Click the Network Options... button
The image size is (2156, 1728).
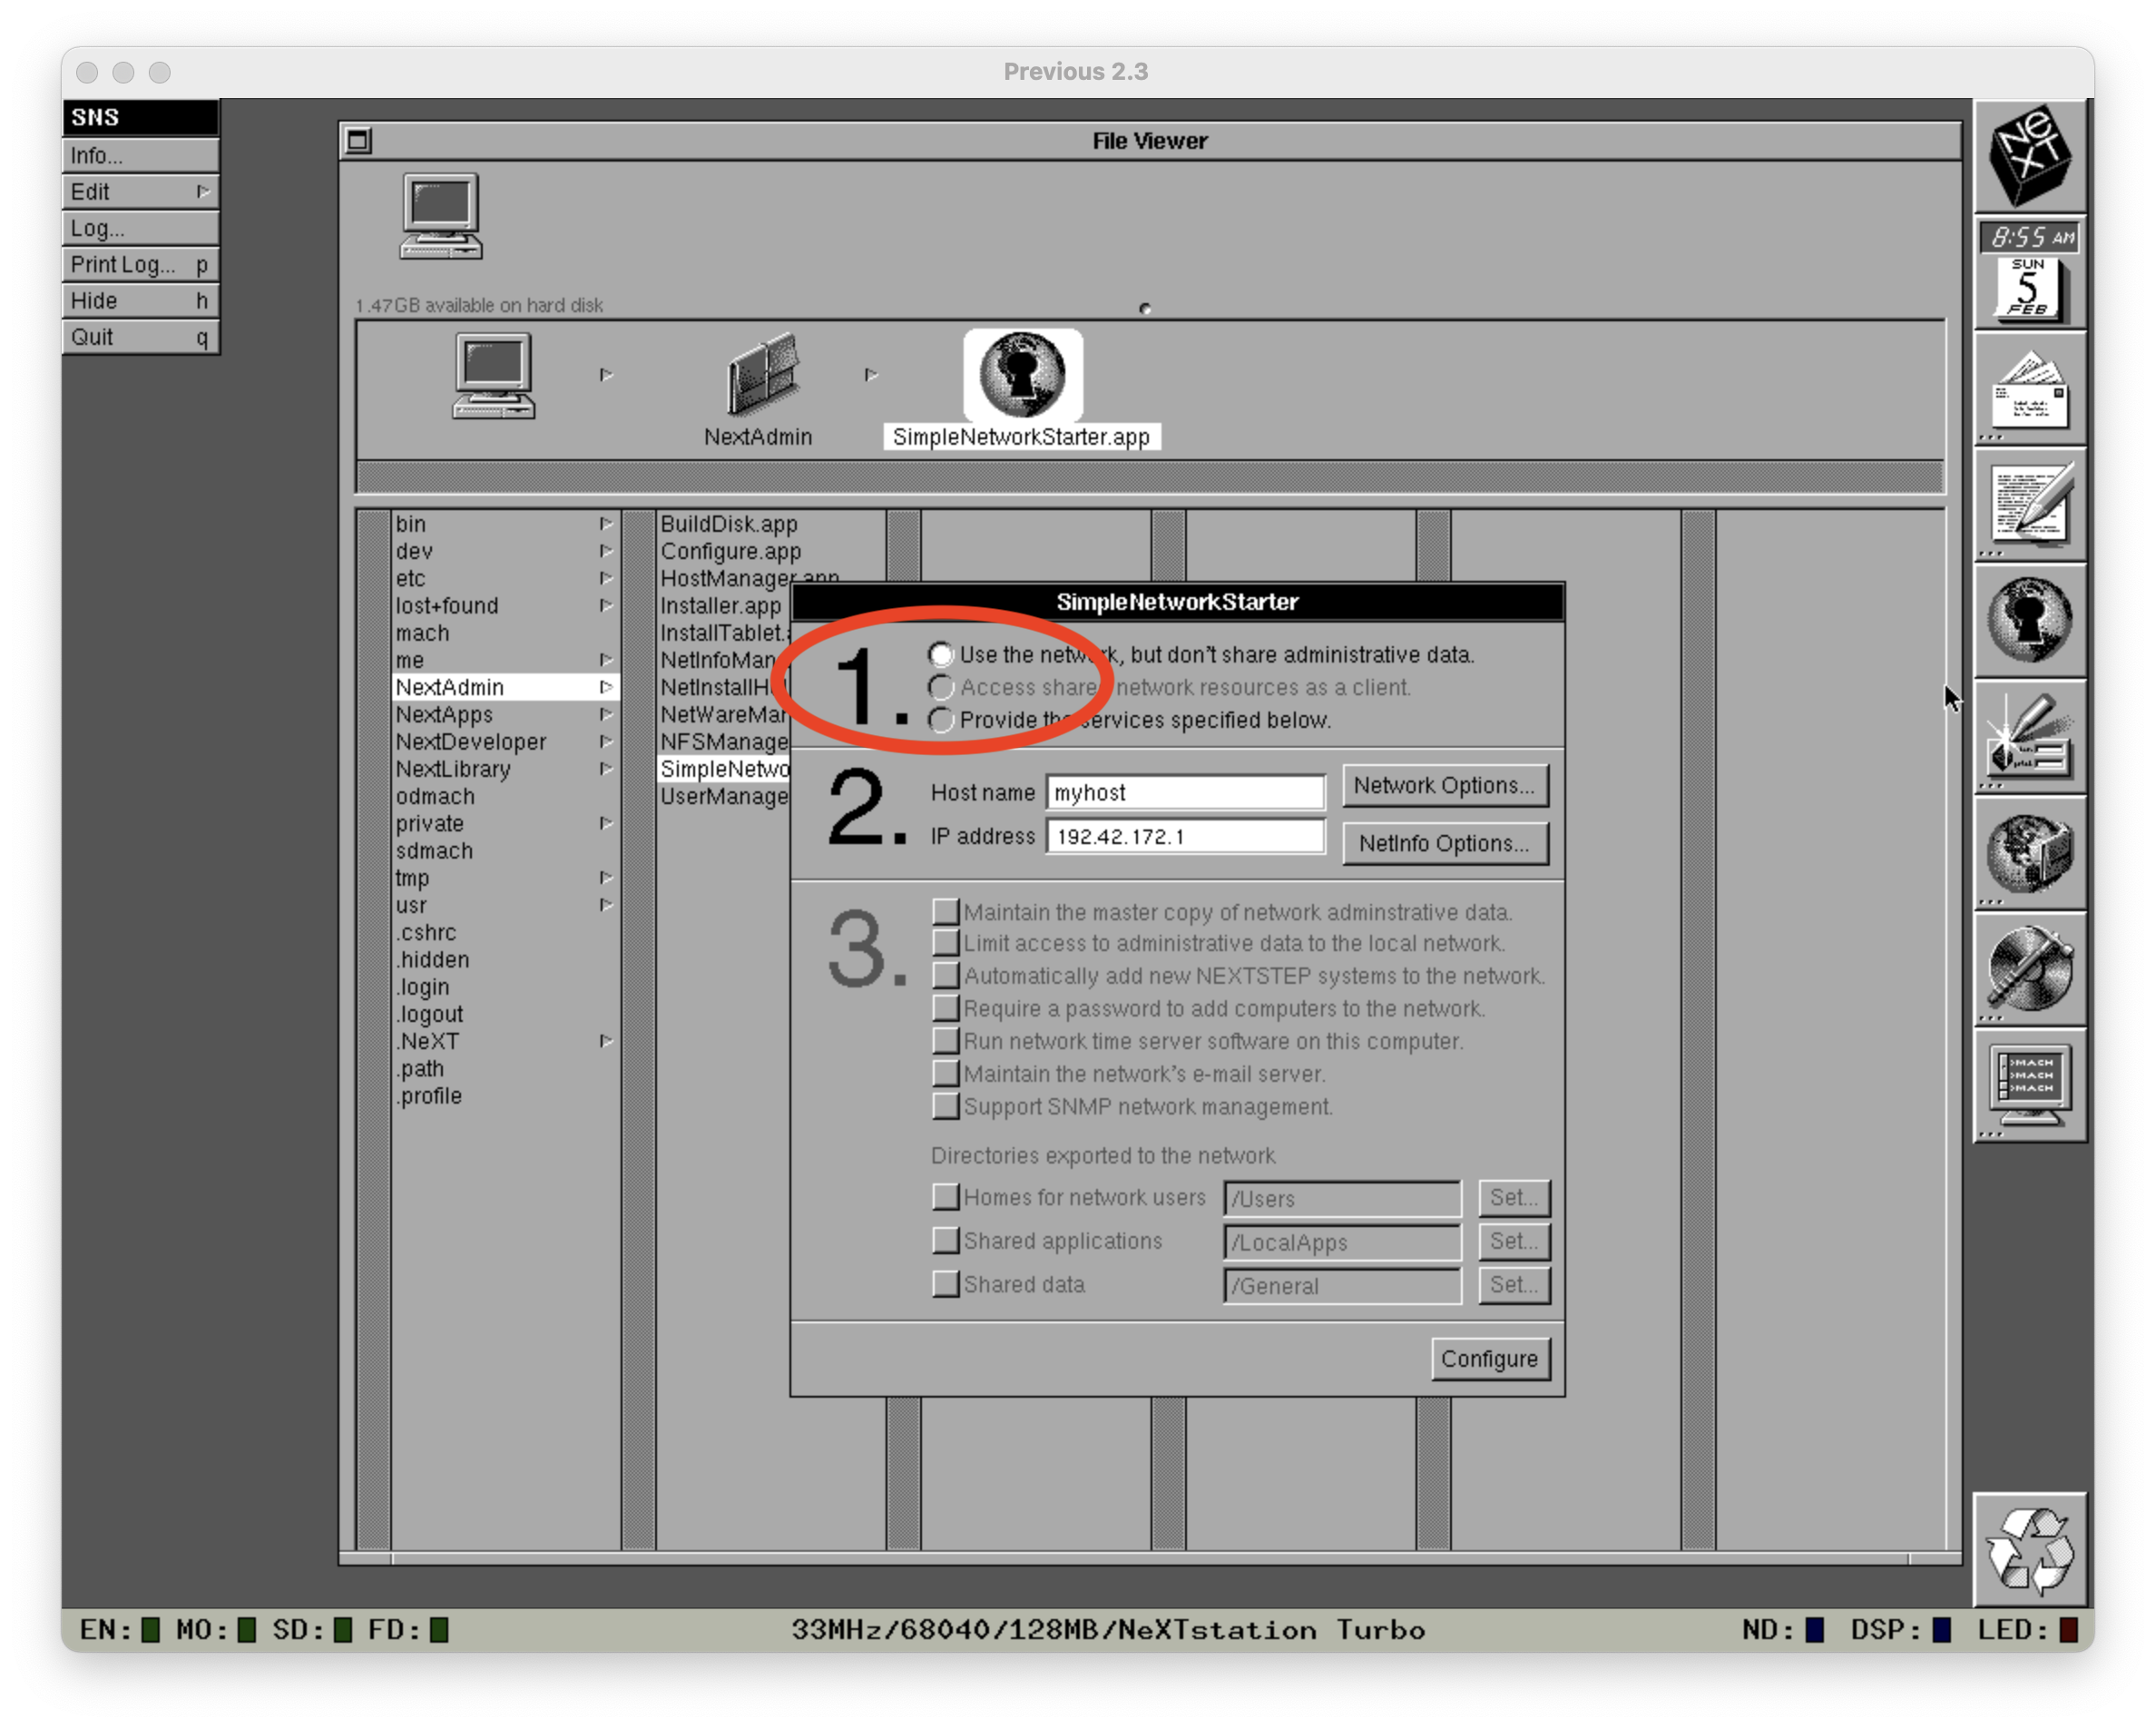(x=1444, y=786)
